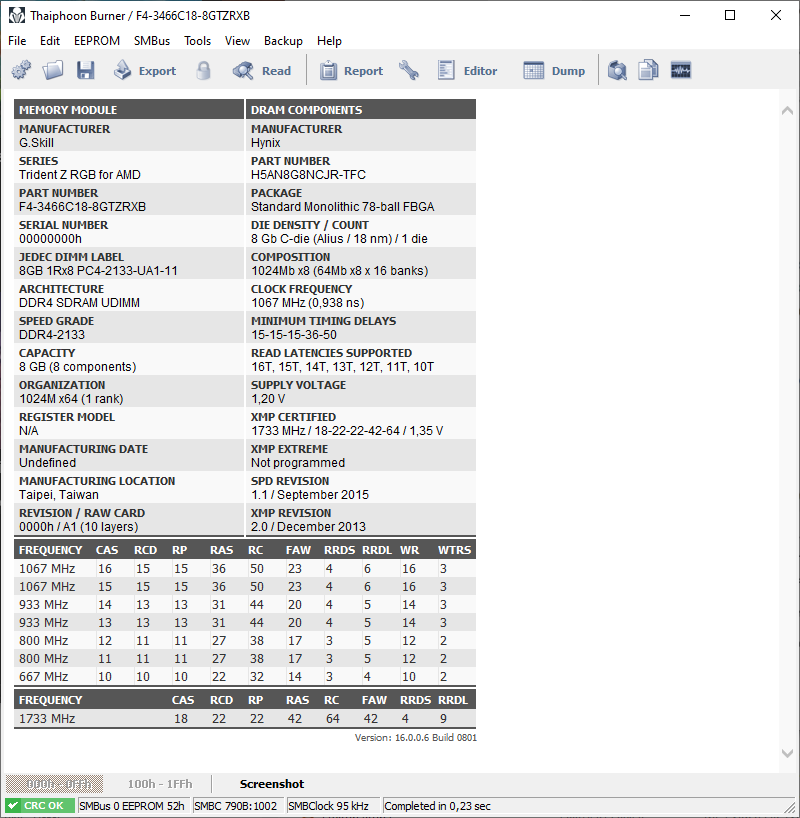
Task: Maximize the Thaiphoon Burner window
Action: coord(730,16)
